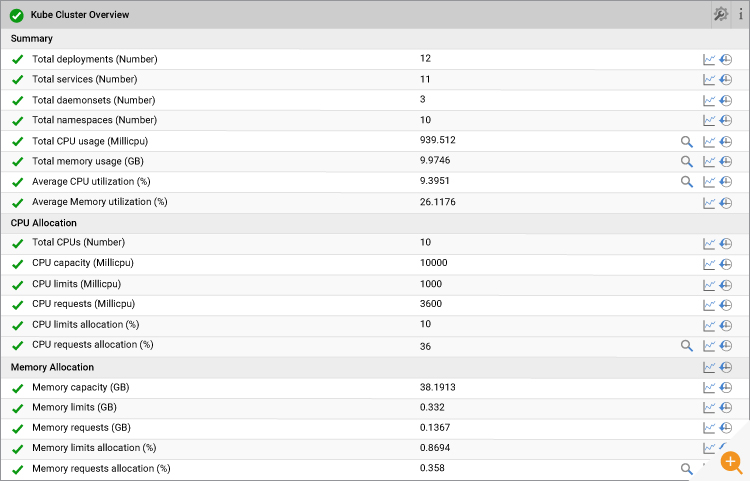Click magnifier icon for Total CPU usage

coord(686,142)
